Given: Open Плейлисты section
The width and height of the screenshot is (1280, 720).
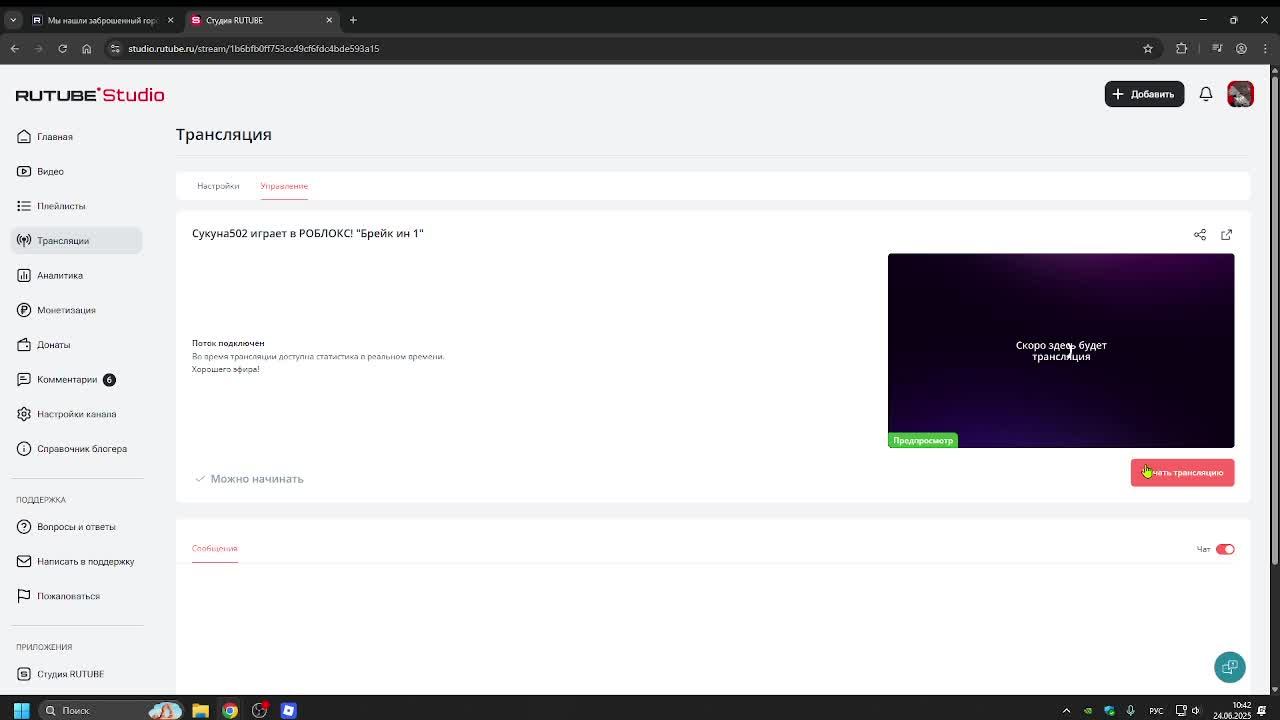Looking at the screenshot, I should point(61,206).
